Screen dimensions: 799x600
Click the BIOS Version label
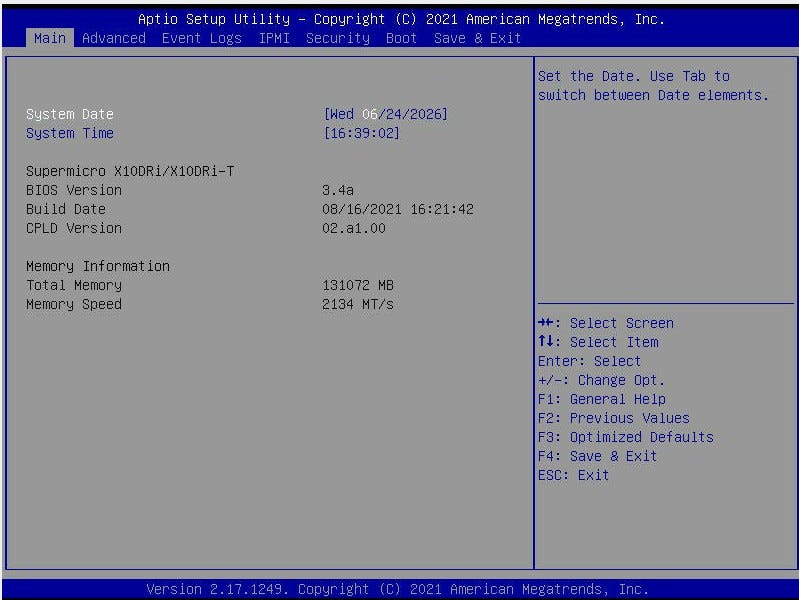(x=74, y=190)
